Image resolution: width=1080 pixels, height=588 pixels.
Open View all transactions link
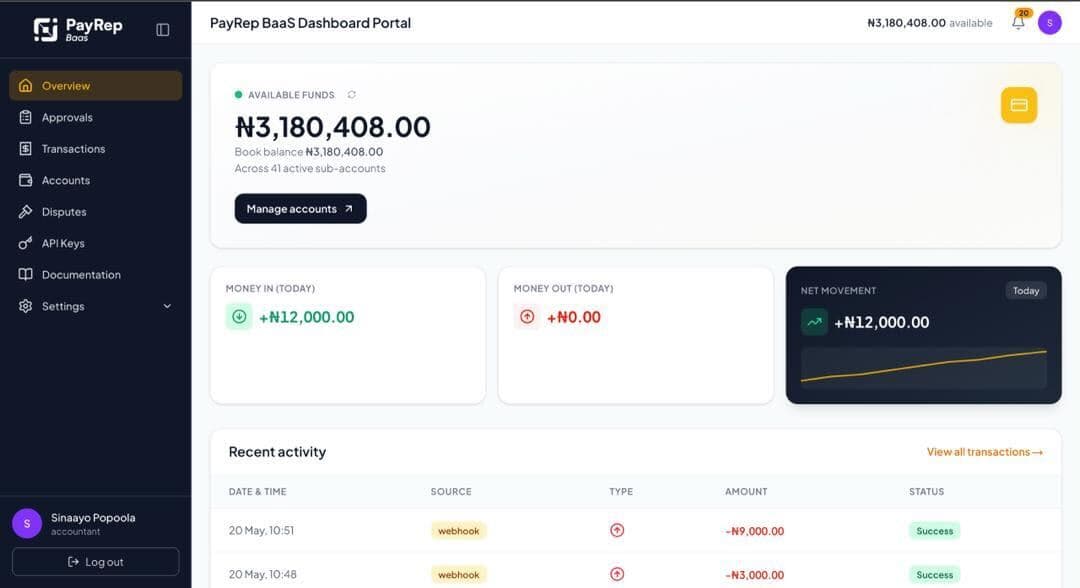[985, 452]
